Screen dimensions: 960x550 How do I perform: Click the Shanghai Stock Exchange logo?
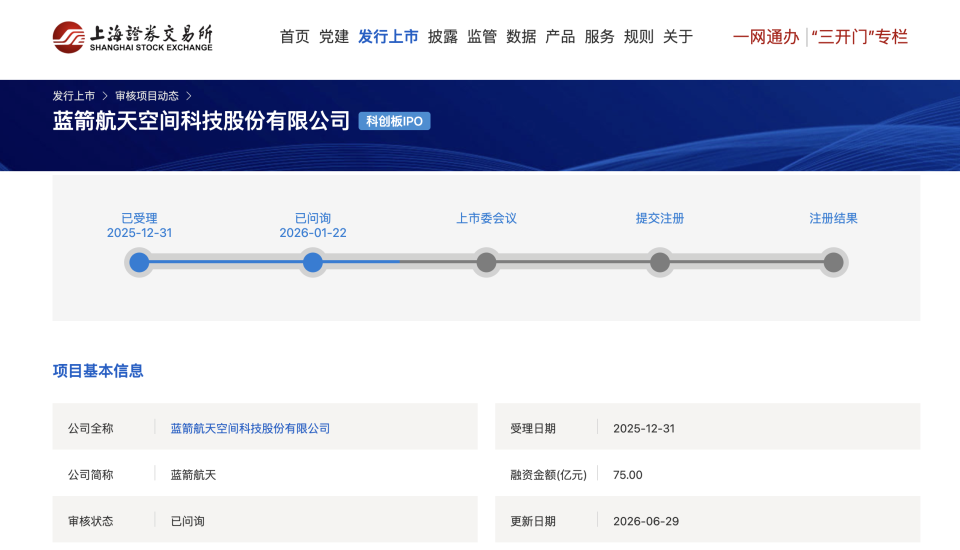pos(132,37)
